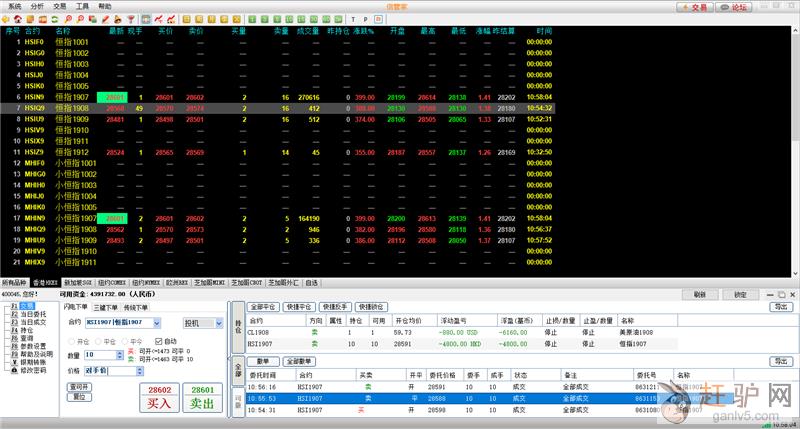The image size is (800, 429).
Task: Select the 平今 radio button
Action: (x=125, y=340)
